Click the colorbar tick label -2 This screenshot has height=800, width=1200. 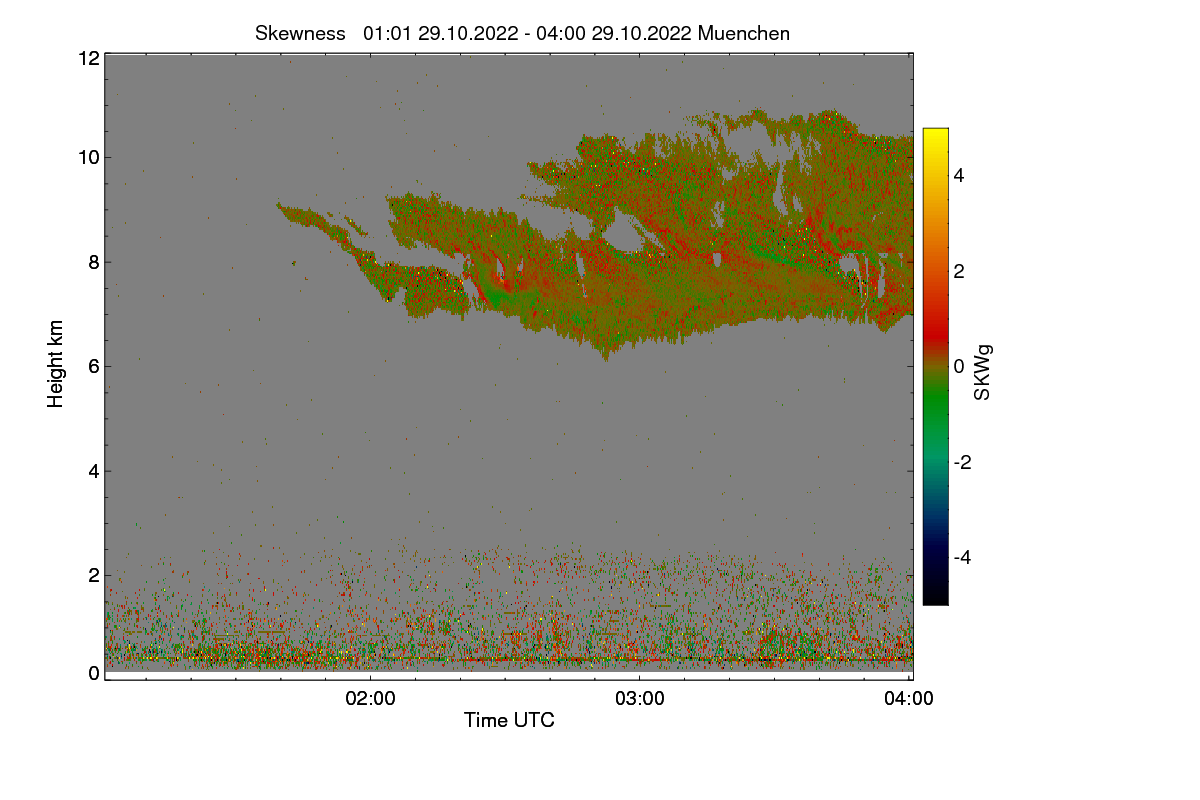[x=962, y=462]
